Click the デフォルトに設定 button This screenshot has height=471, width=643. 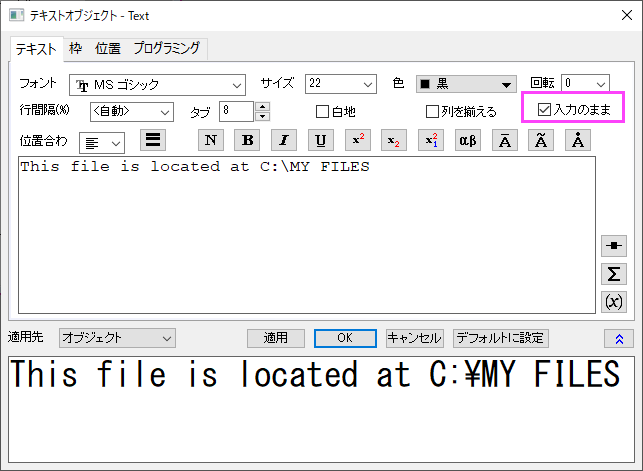point(501,338)
